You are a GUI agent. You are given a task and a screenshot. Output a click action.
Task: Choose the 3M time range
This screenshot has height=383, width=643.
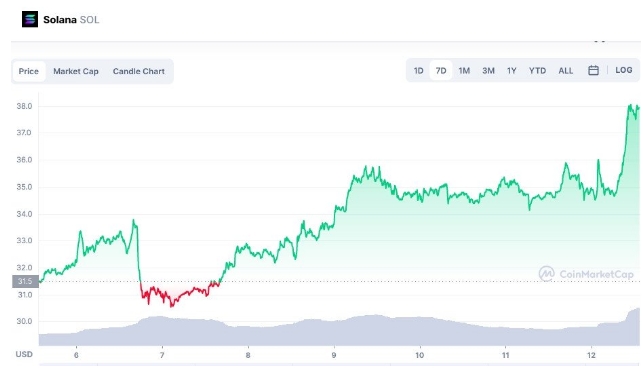[x=488, y=71]
